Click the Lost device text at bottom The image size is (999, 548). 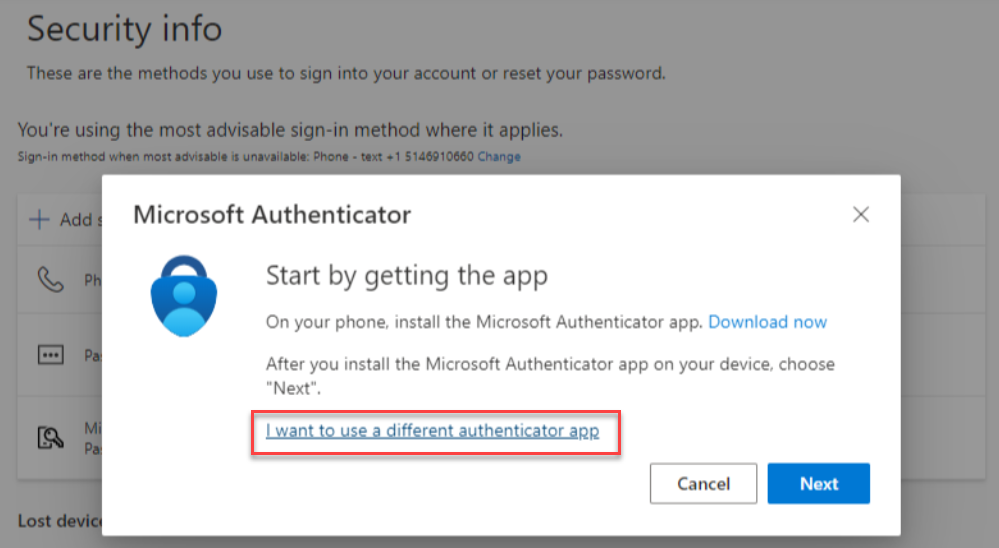click(x=60, y=521)
